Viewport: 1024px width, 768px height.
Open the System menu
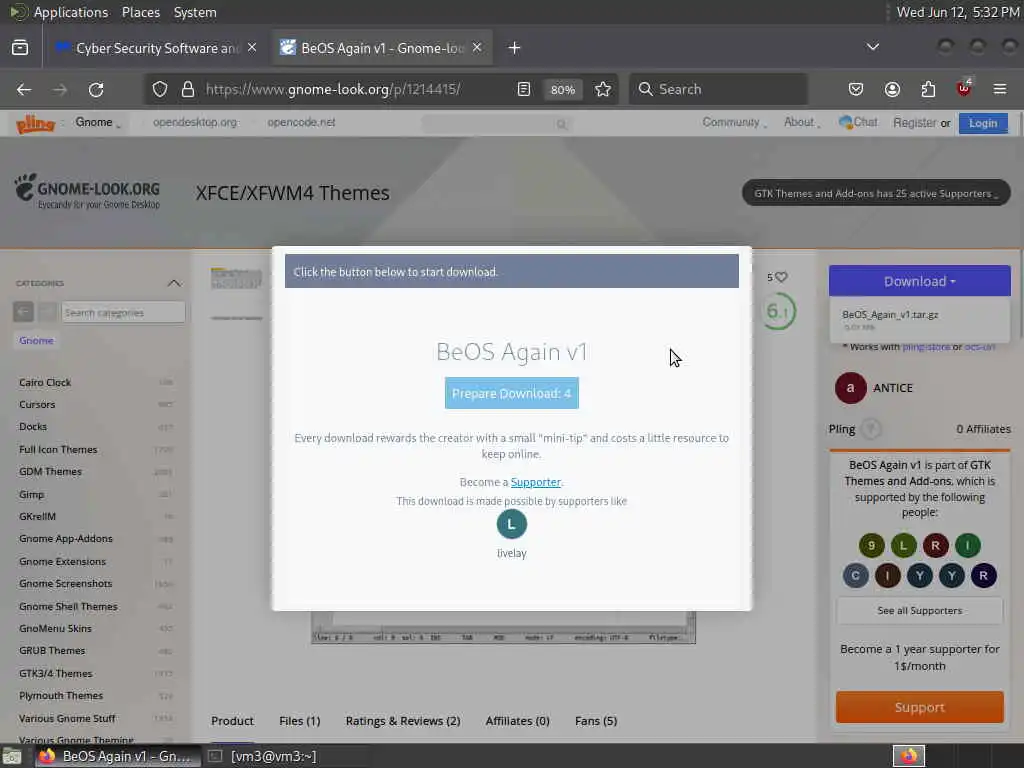click(x=195, y=12)
